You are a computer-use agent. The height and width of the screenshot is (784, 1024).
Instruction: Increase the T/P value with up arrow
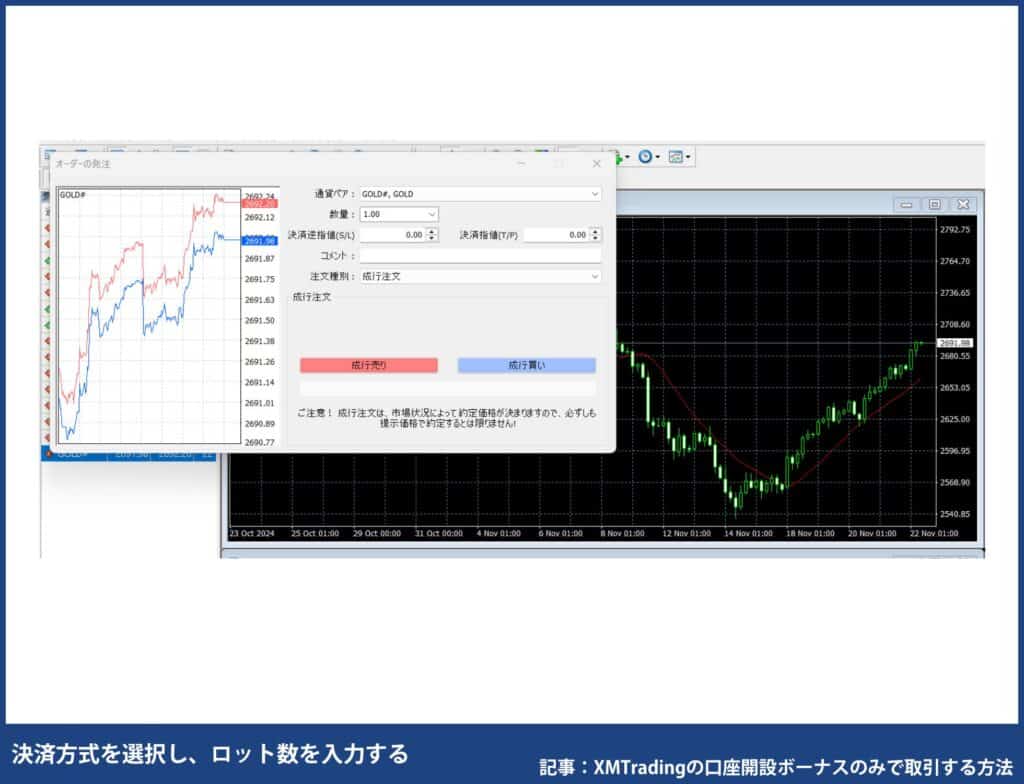pos(595,231)
